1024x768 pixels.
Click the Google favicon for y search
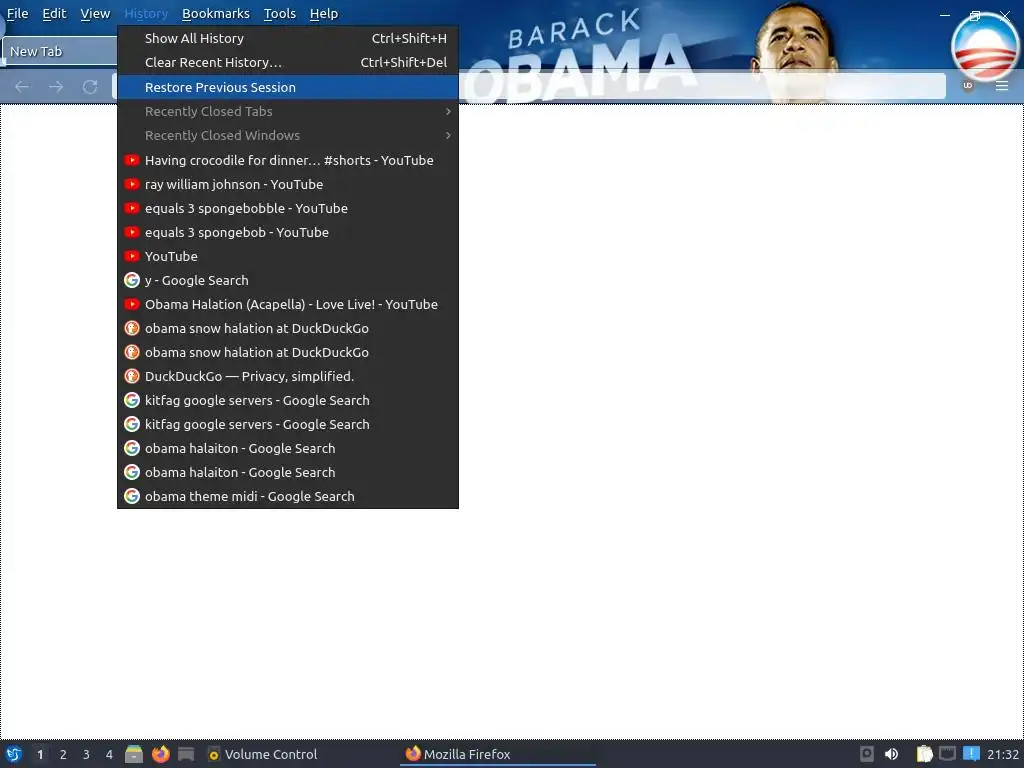coord(132,280)
